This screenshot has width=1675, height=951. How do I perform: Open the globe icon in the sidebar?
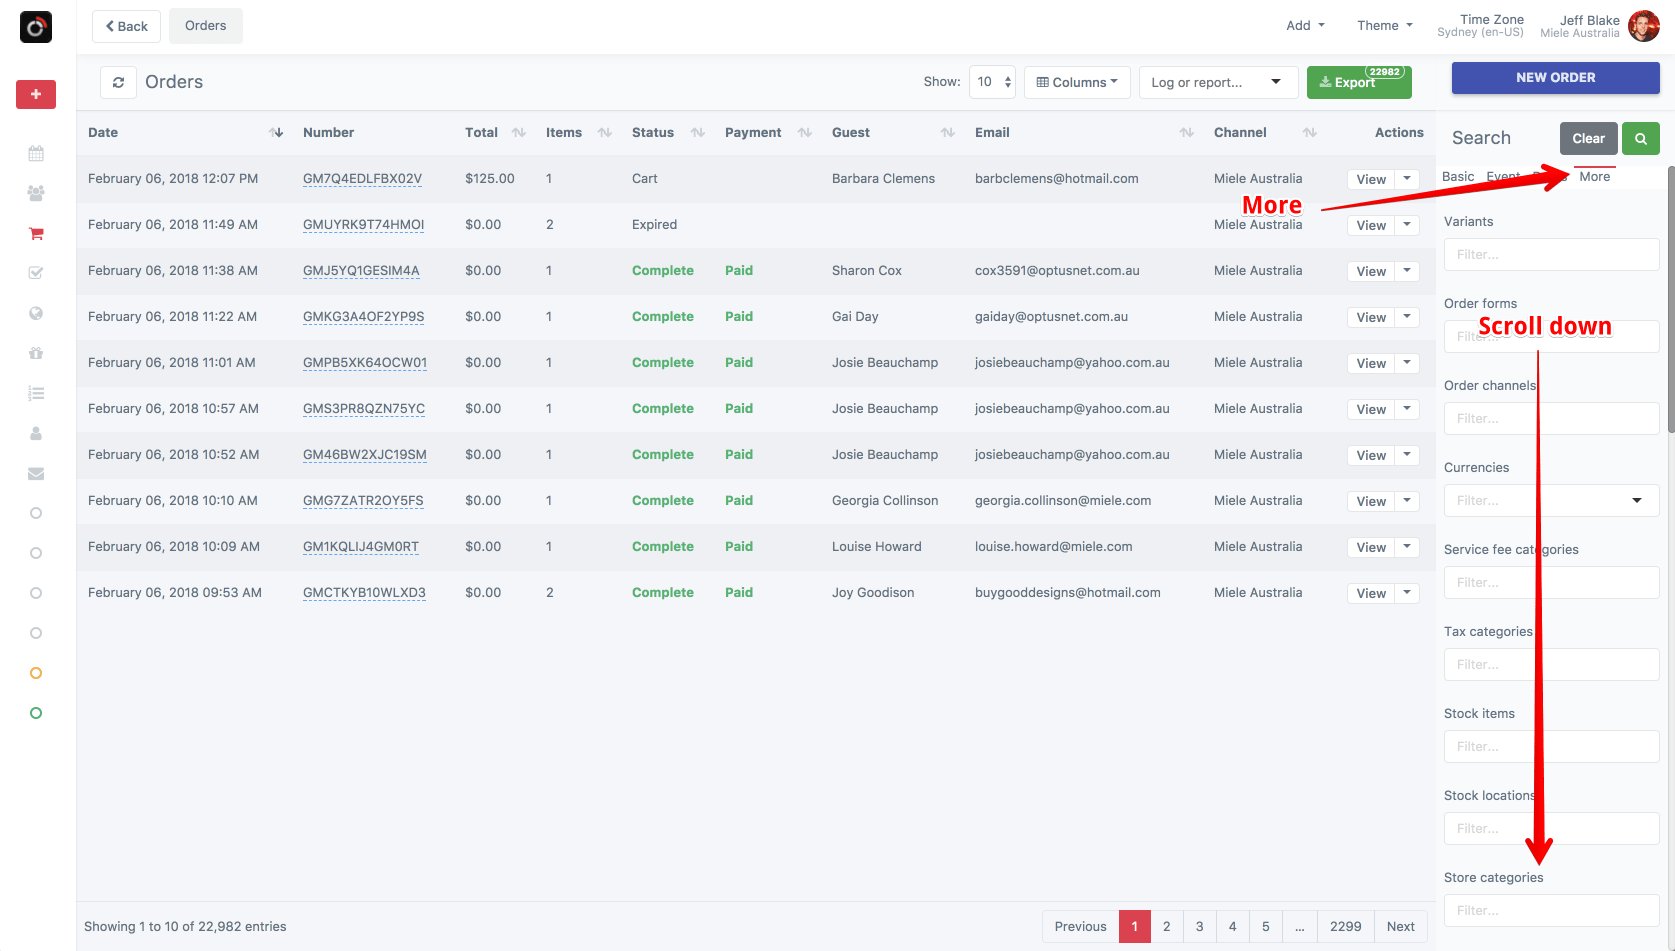pyautogui.click(x=36, y=313)
